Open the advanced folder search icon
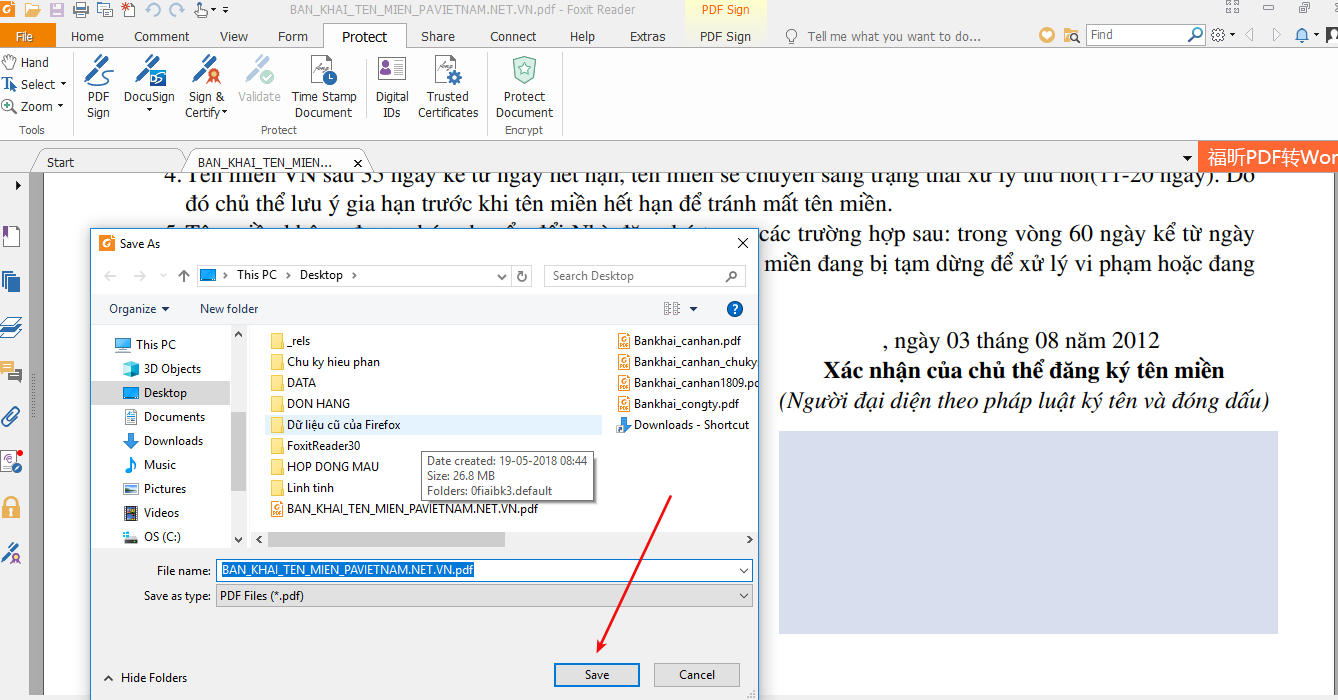The height and width of the screenshot is (700, 1338). [1071, 35]
